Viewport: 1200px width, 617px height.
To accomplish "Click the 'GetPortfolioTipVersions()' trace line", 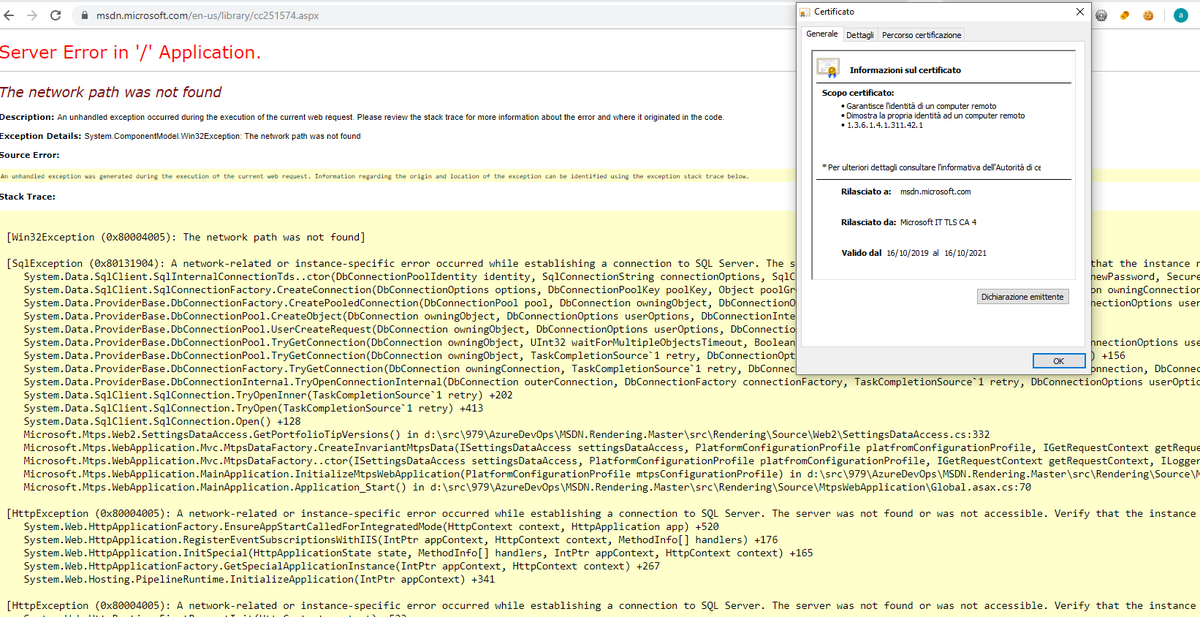I will click(x=507, y=434).
